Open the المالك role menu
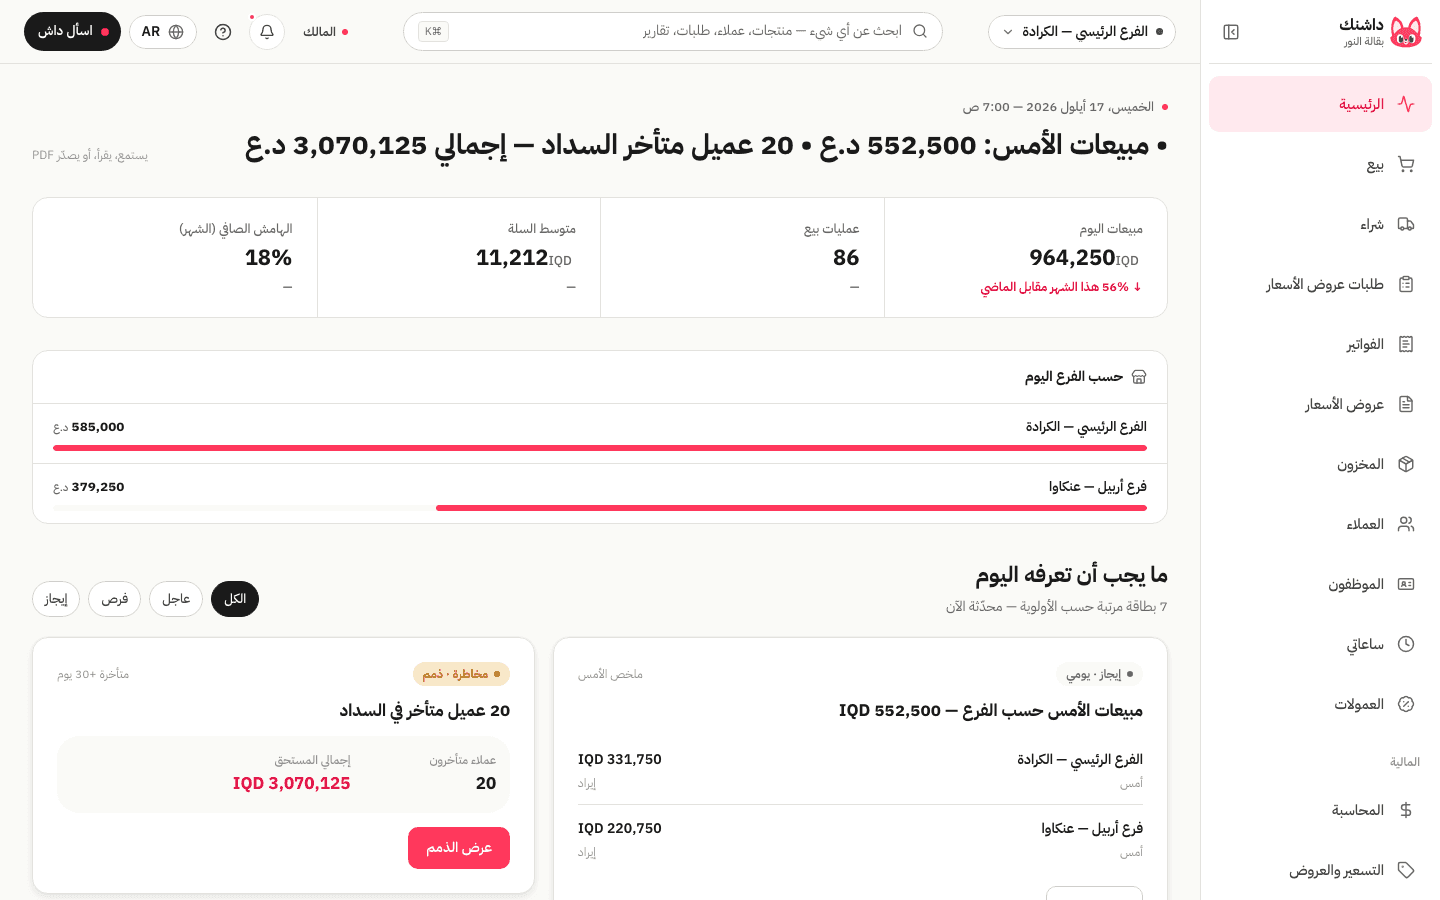The image size is (1440, 900). tap(326, 32)
